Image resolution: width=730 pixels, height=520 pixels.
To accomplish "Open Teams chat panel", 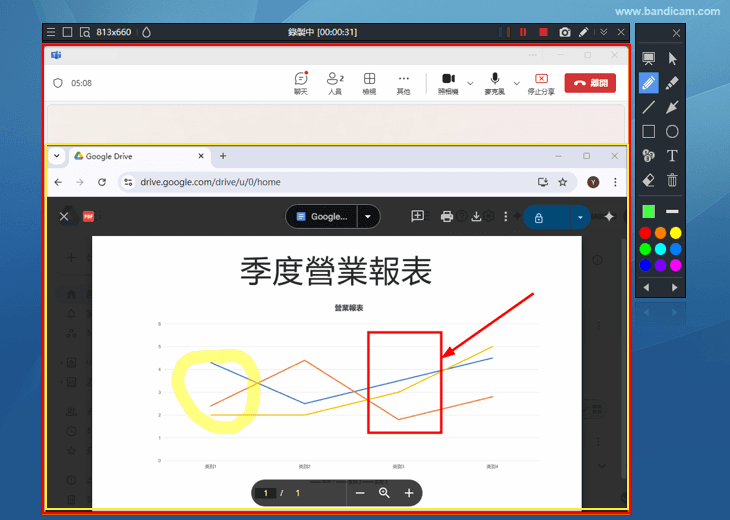I will point(301,83).
